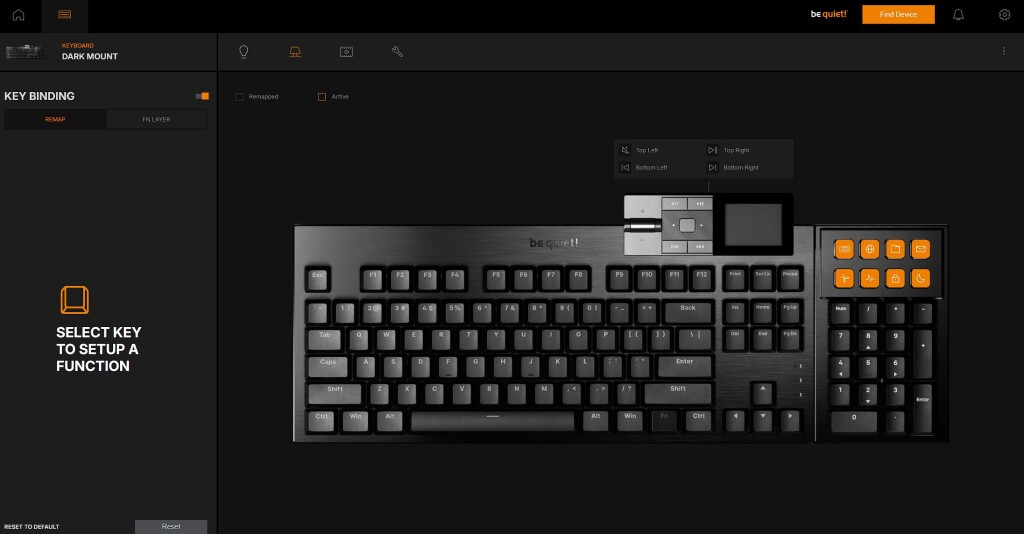Select the Q key
The height and width of the screenshot is (534, 1024).
(x=359, y=339)
